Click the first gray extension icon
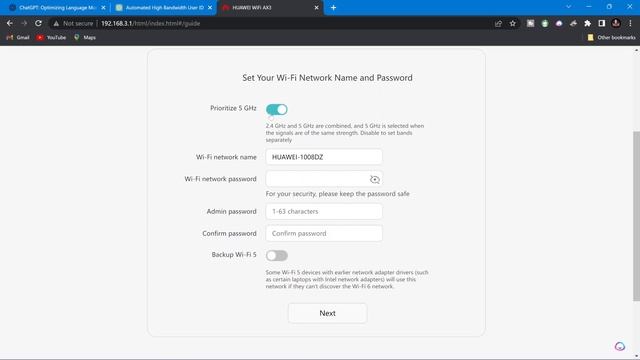This screenshot has width=640, height=360. 530,24
